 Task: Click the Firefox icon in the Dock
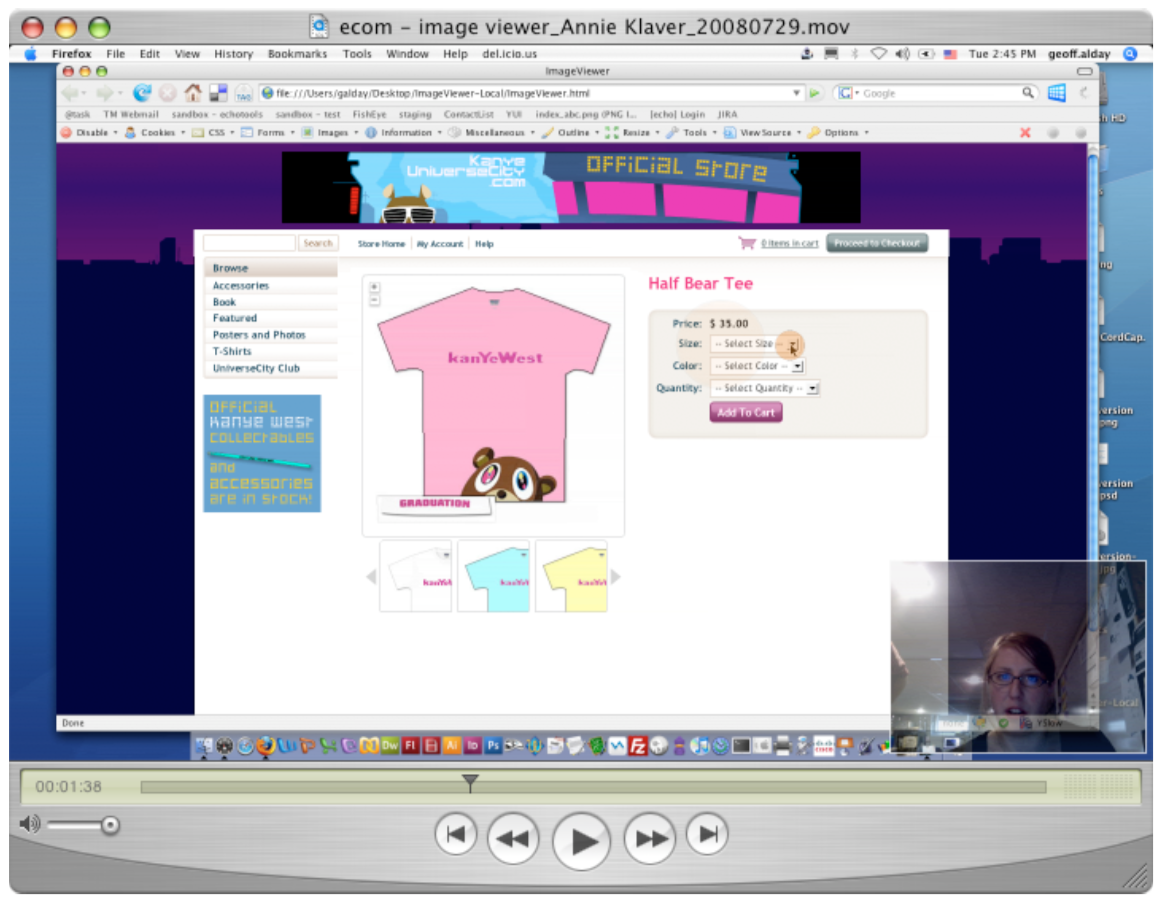[x=265, y=746]
